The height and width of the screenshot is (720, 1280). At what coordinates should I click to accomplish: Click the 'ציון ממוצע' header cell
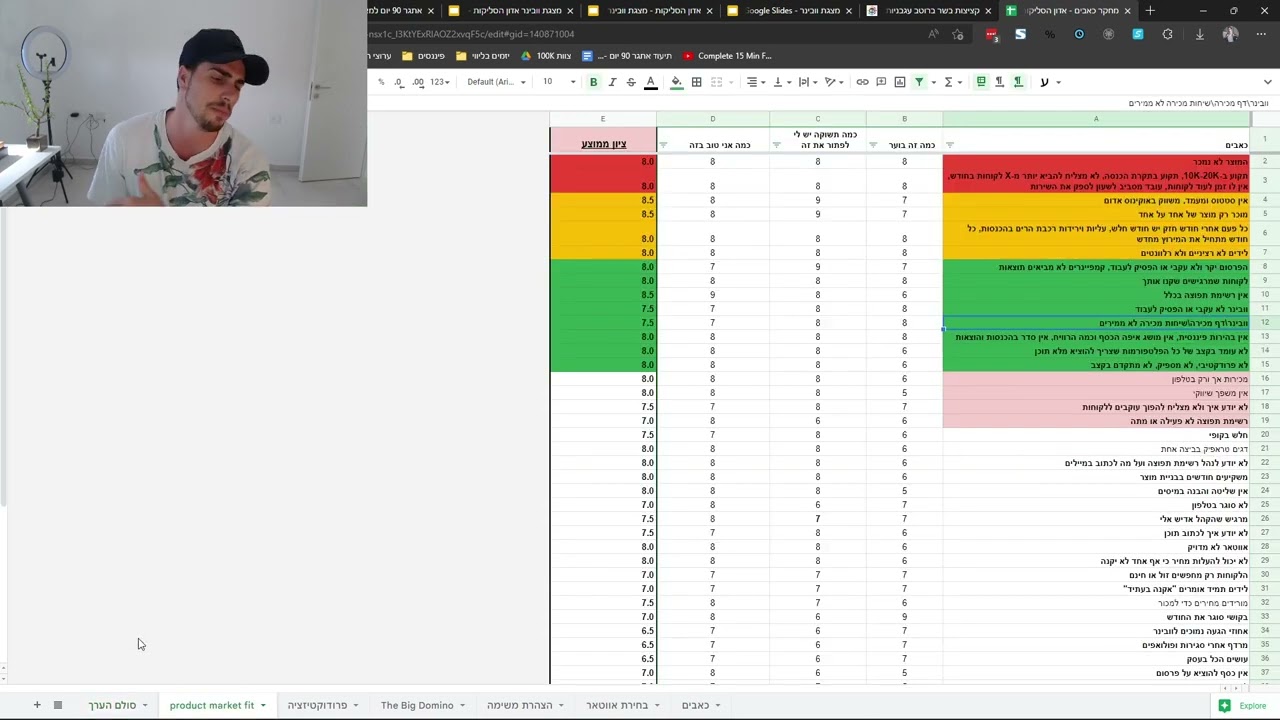pyautogui.click(x=603, y=140)
